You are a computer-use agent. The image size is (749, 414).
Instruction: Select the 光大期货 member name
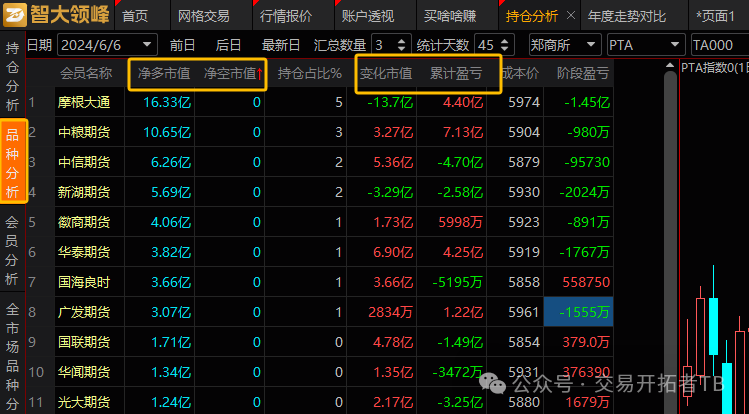(x=84, y=402)
